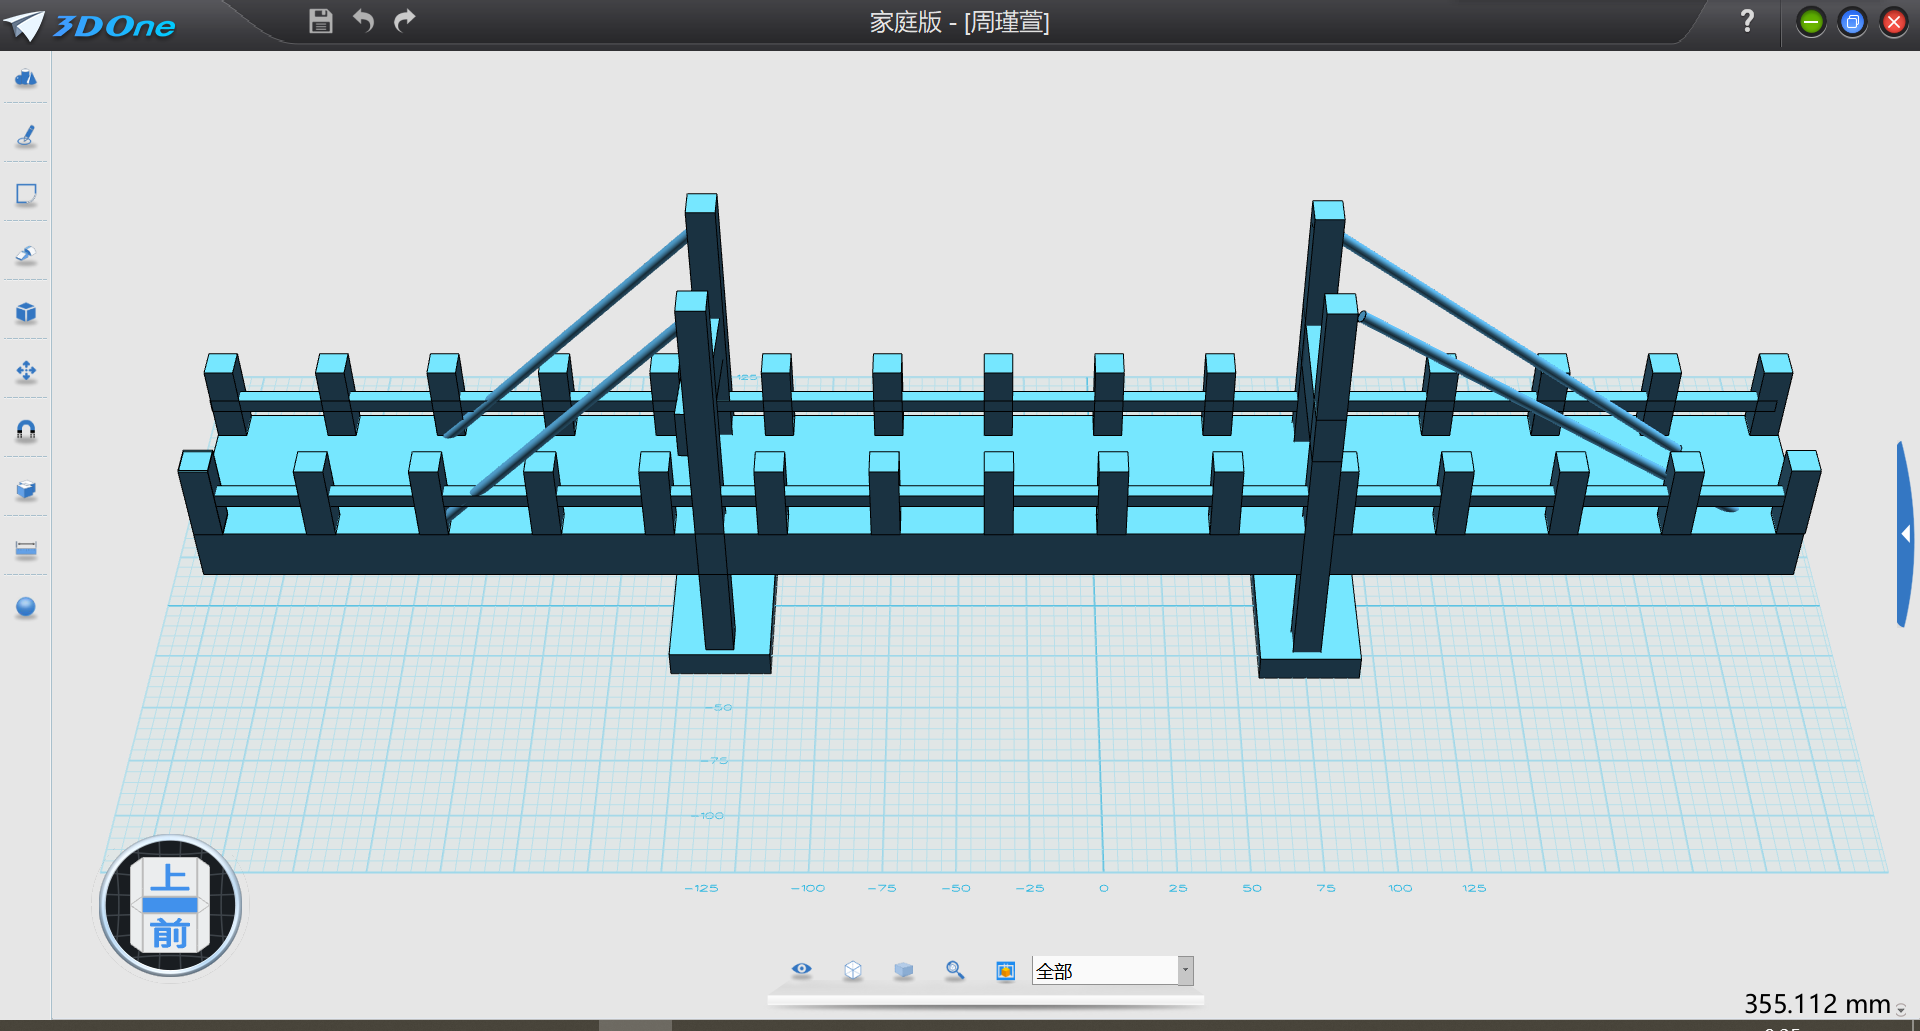Select the sketch drawing pen tool

[x=26, y=136]
